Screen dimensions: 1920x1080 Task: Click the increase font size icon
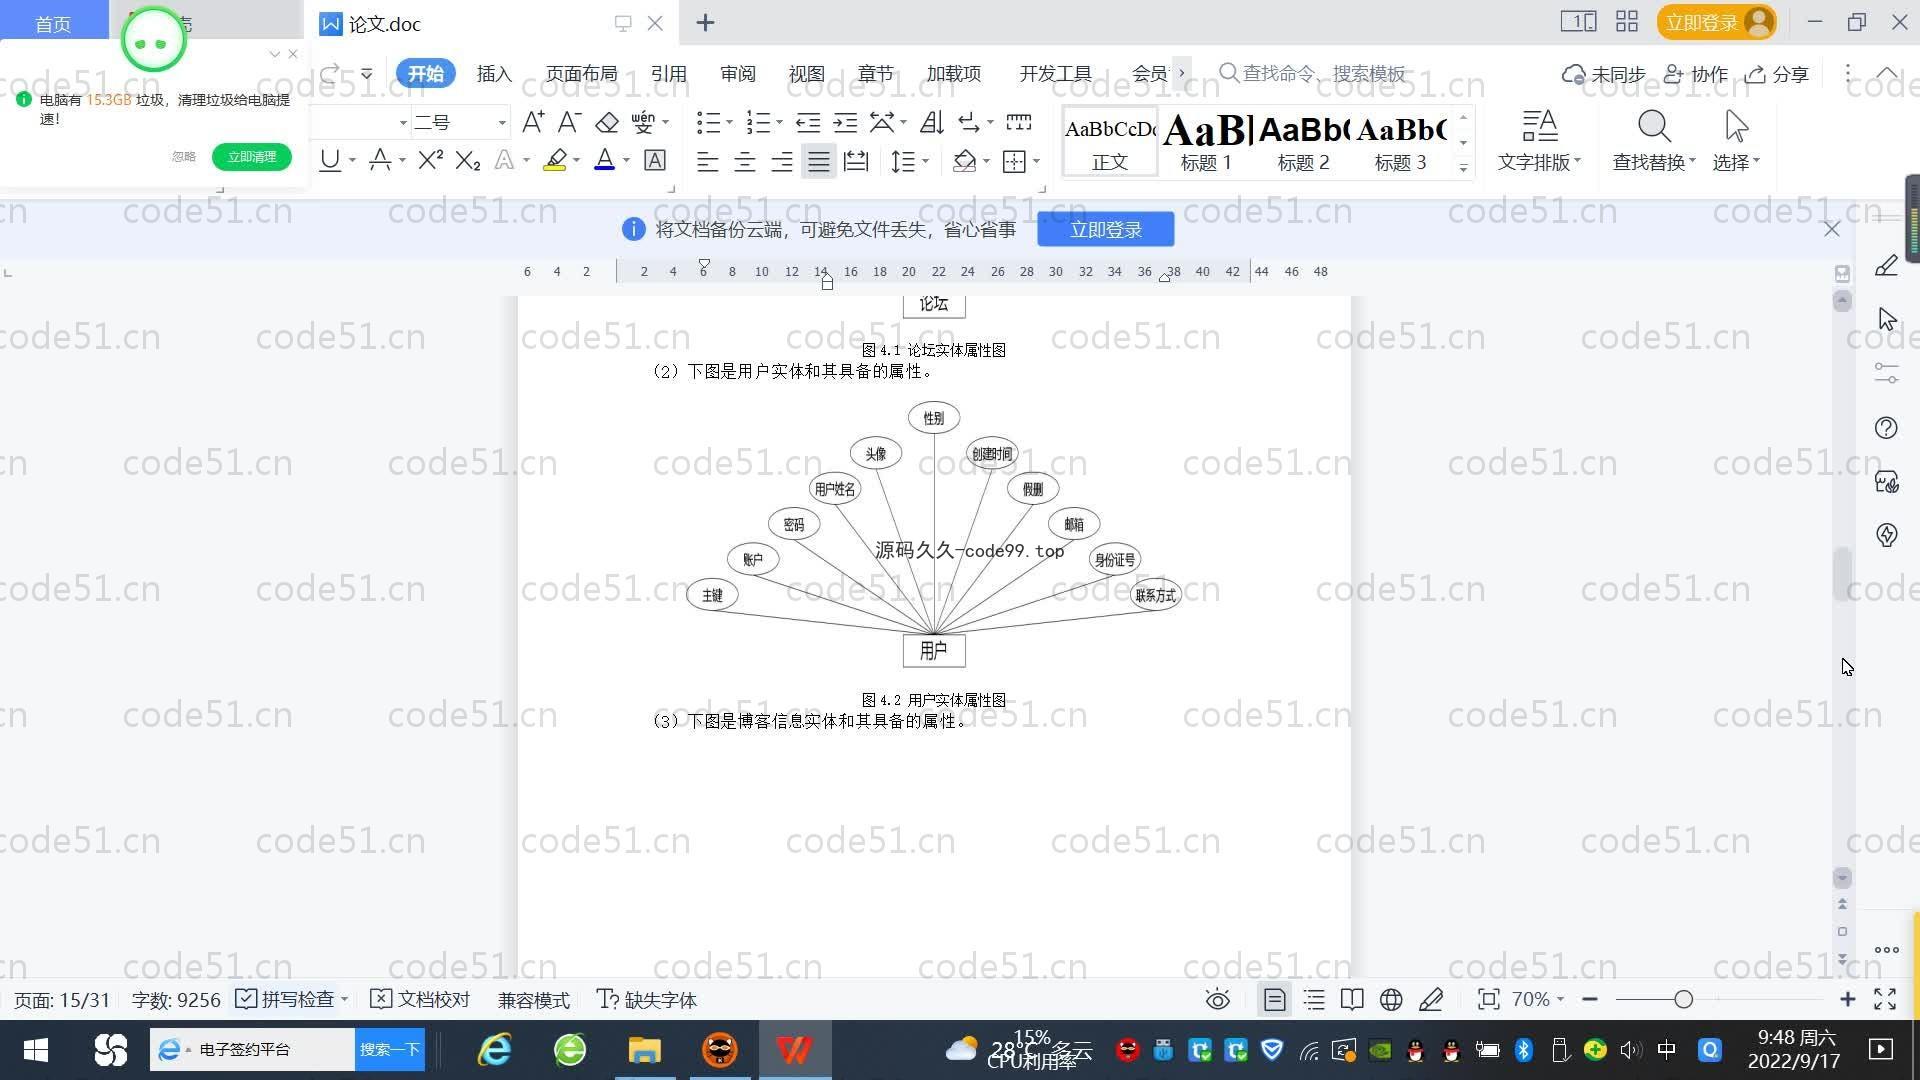click(533, 123)
